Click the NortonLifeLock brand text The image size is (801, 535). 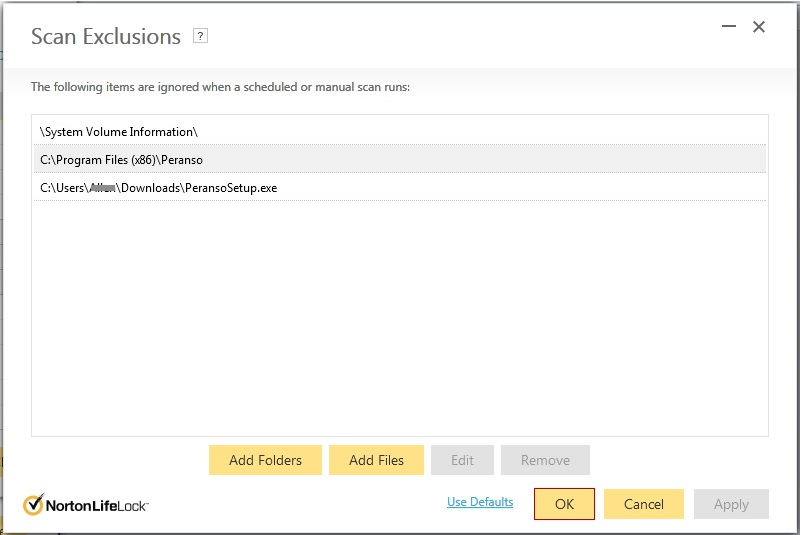(x=97, y=505)
